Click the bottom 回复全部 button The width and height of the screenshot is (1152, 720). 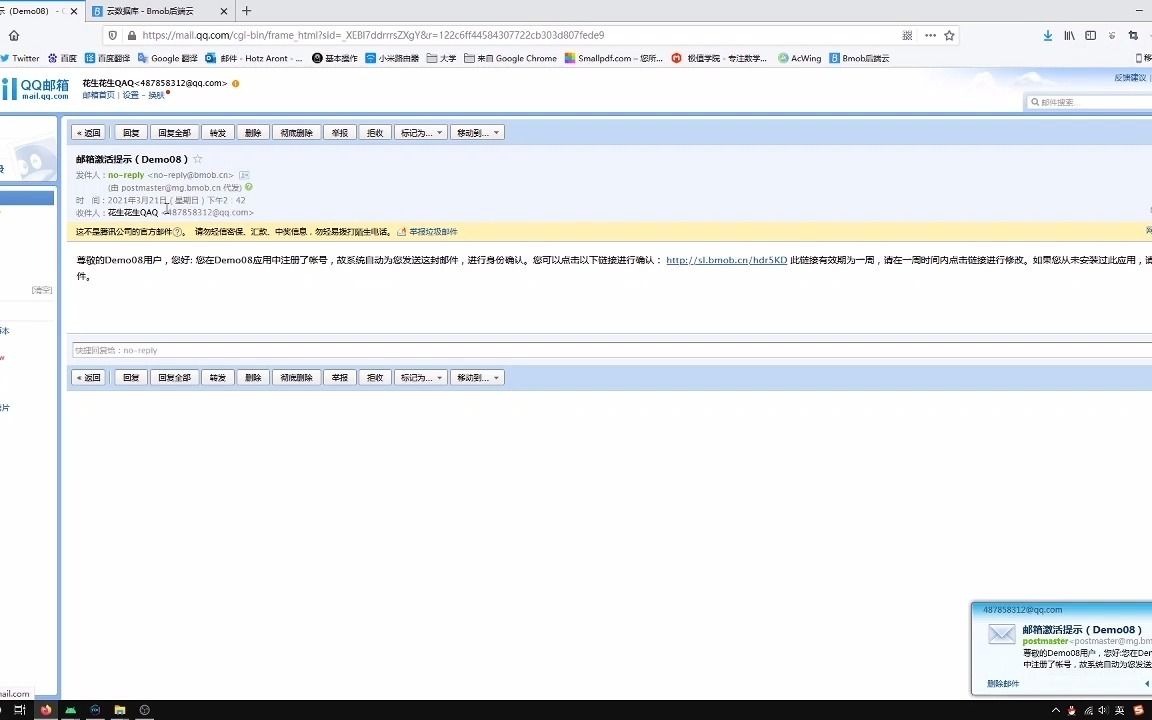click(x=174, y=378)
